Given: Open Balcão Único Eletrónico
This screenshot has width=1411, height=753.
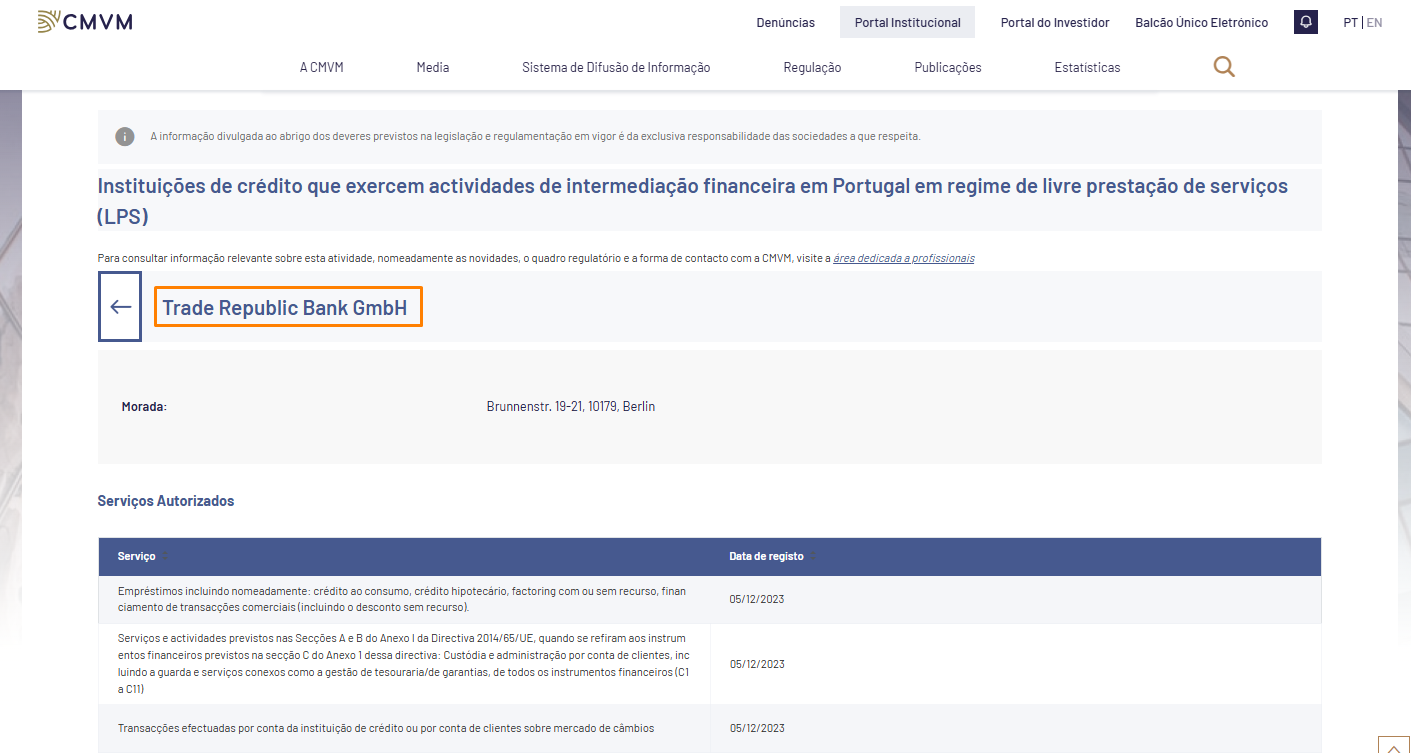Looking at the screenshot, I should click(1201, 22).
